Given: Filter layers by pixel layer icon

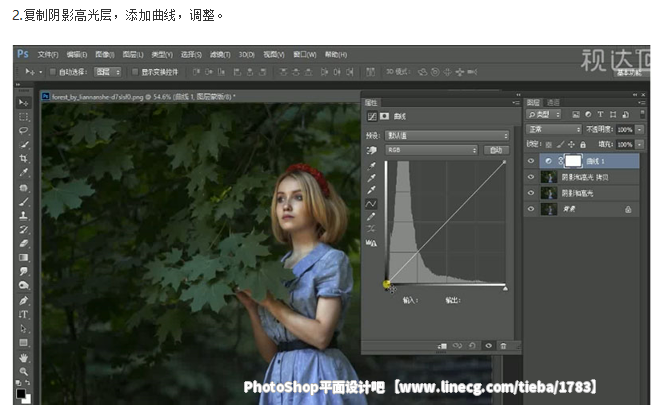Looking at the screenshot, I should pos(576,114).
